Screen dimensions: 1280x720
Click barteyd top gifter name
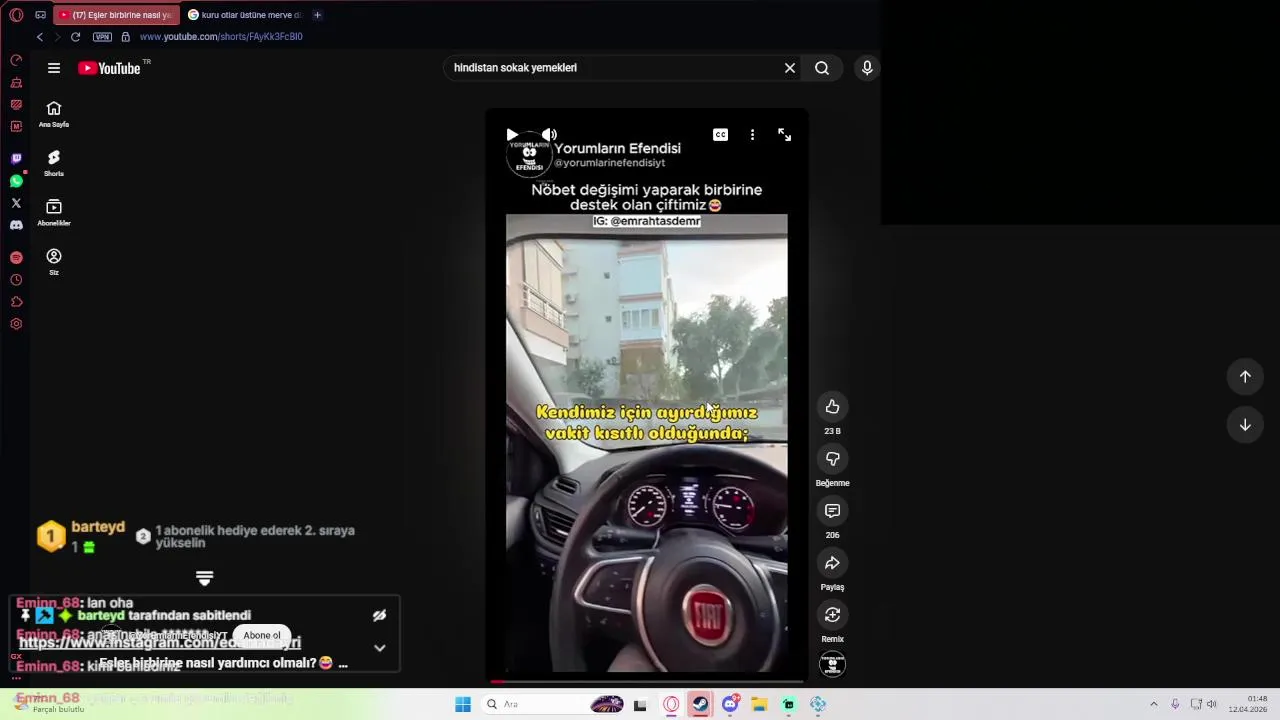[98, 527]
